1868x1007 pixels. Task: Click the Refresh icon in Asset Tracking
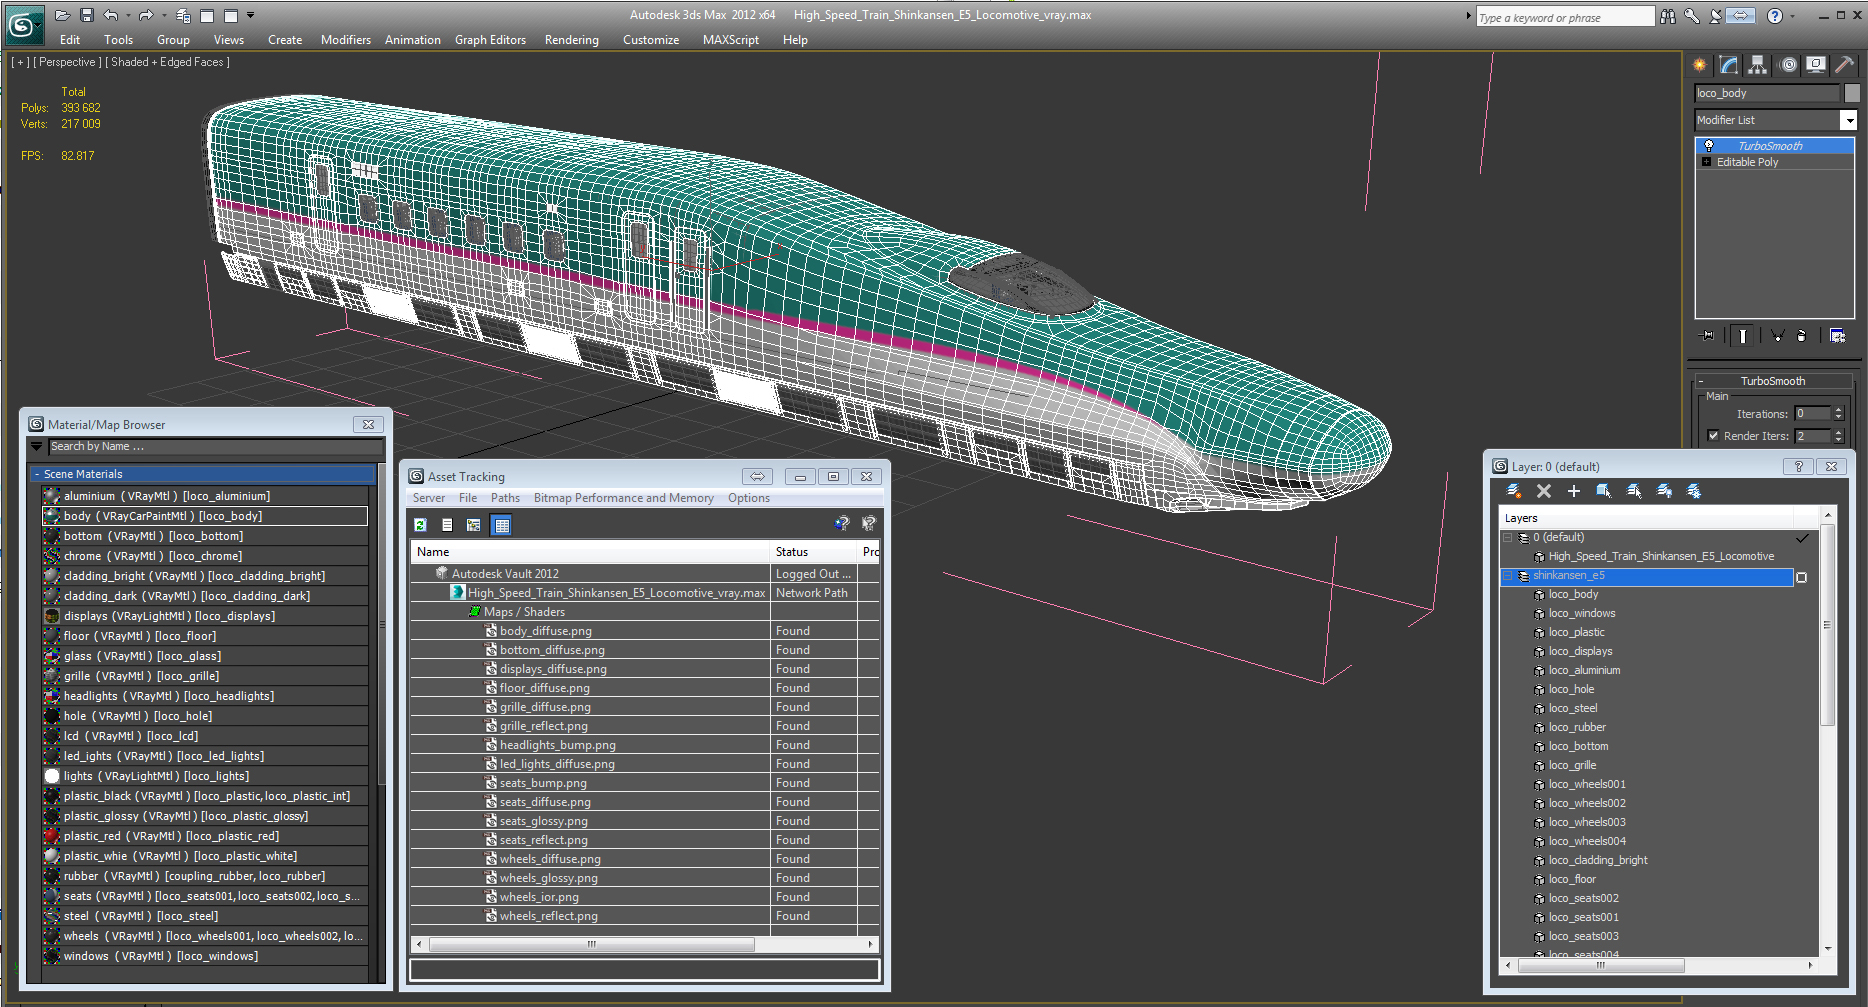click(x=421, y=525)
